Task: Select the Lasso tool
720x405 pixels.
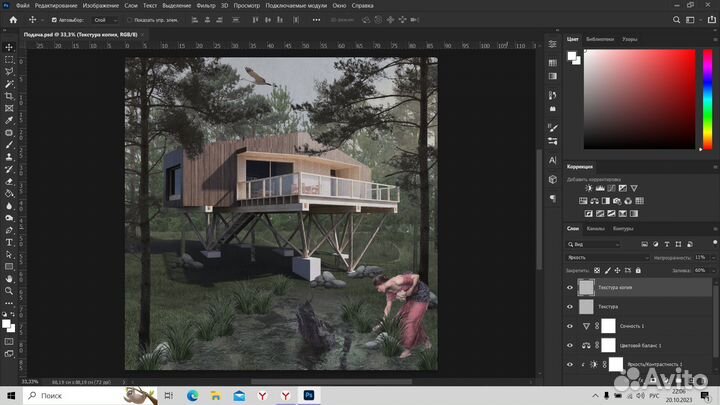Action: coord(9,72)
